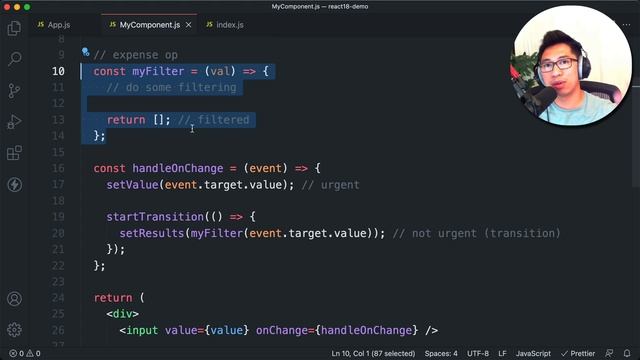Switch to the App.js tab
The height and width of the screenshot is (360, 640).
point(54,25)
